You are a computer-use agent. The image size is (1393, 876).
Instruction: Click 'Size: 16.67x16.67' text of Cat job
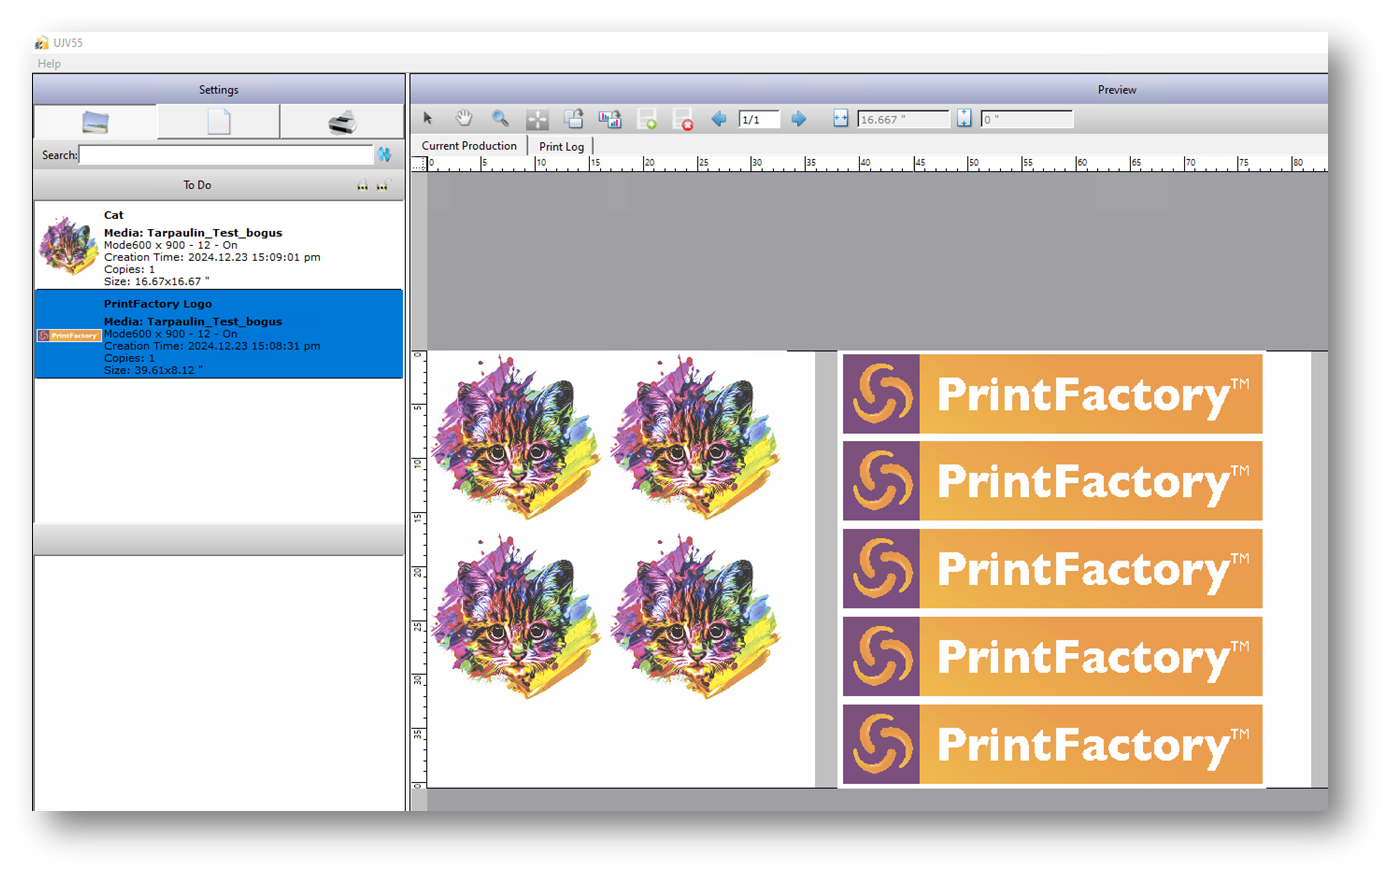[x=157, y=282]
